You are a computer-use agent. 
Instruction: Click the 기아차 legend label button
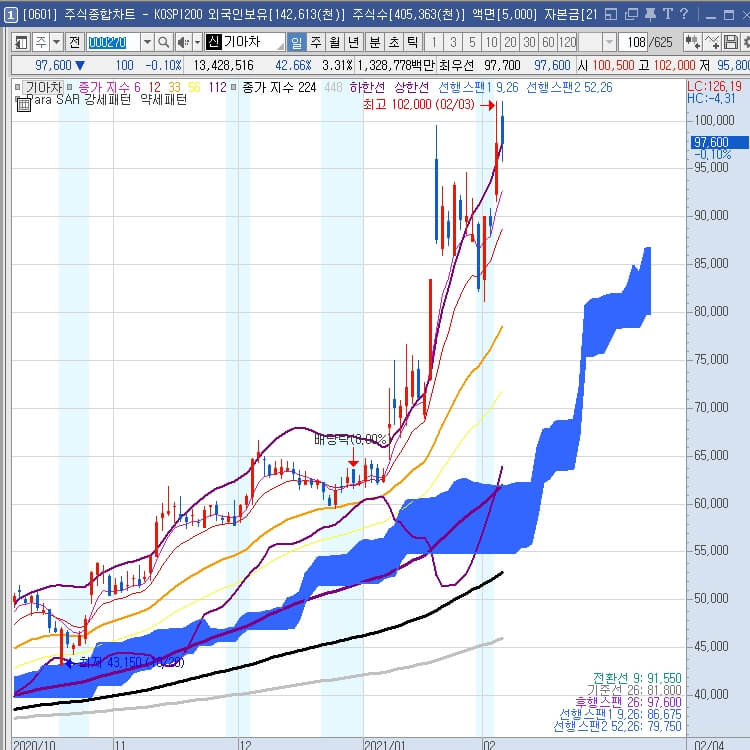pos(44,88)
